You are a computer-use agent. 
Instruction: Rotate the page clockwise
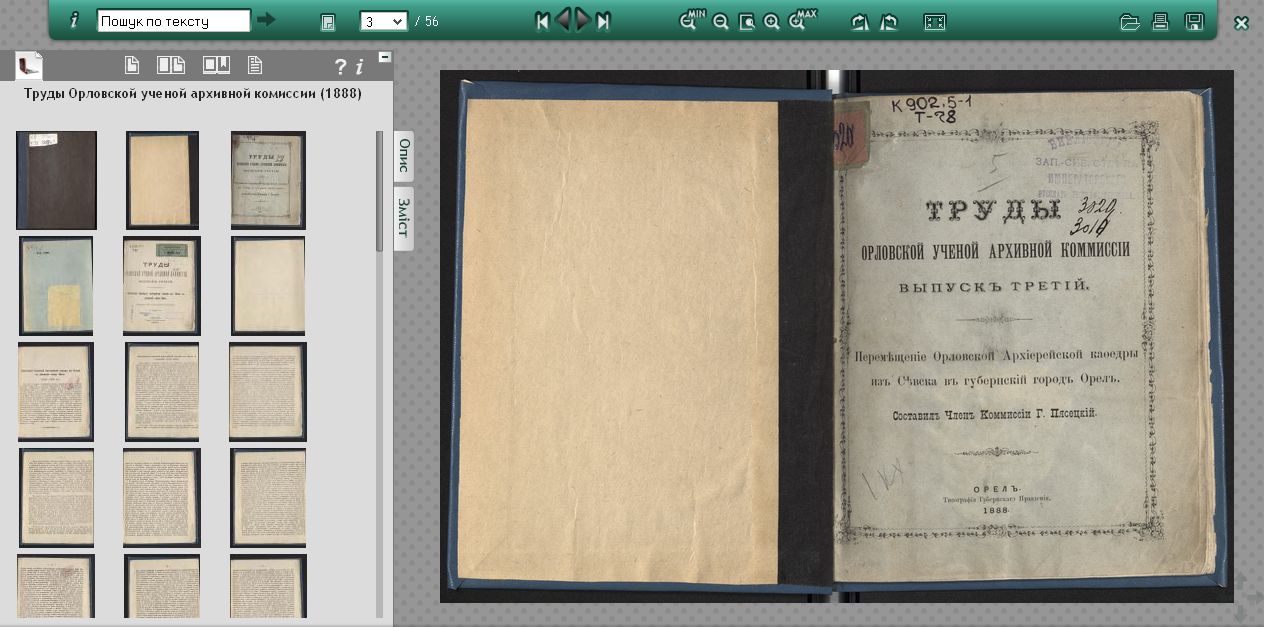859,22
